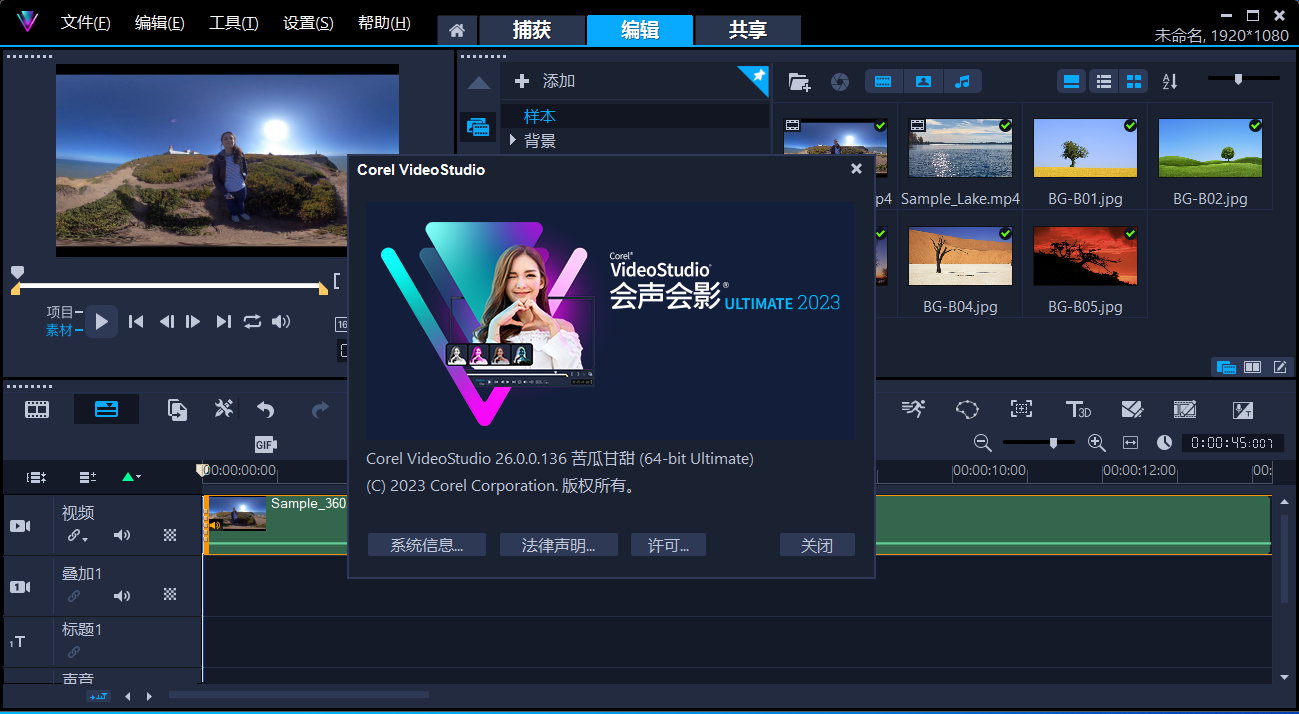This screenshot has width=1299, height=714.
Task: Toggle showing audio files in library
Action: (x=962, y=82)
